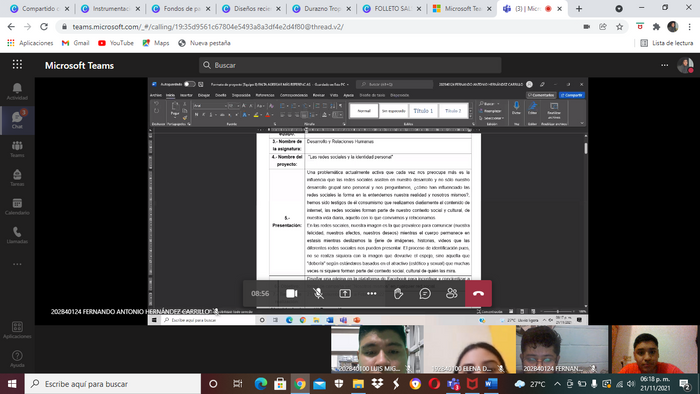
Task: Reload the Chrome page
Action: click(44, 27)
